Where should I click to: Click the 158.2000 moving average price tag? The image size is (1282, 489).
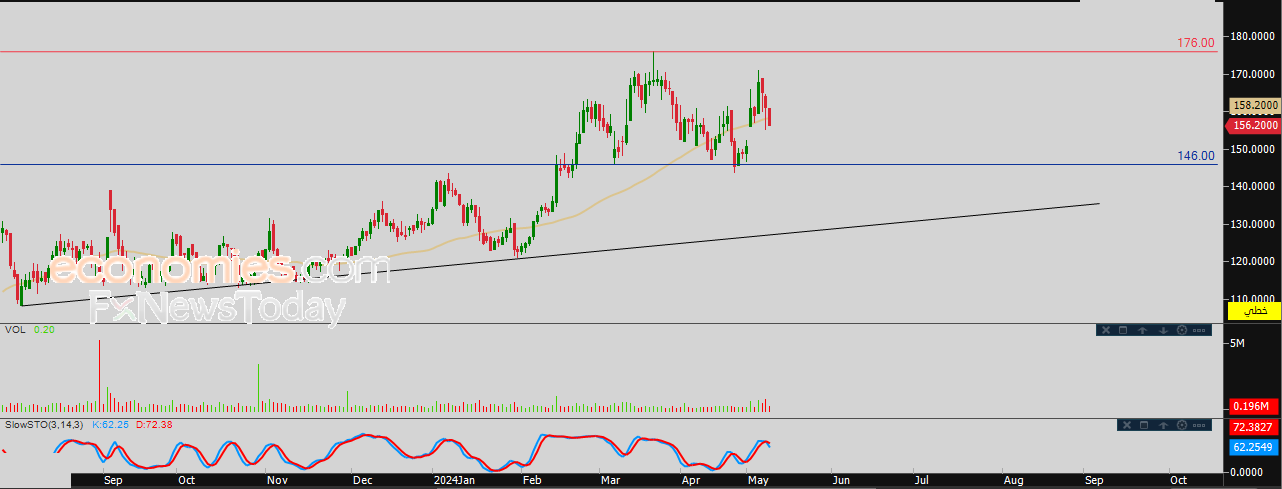[1255, 105]
